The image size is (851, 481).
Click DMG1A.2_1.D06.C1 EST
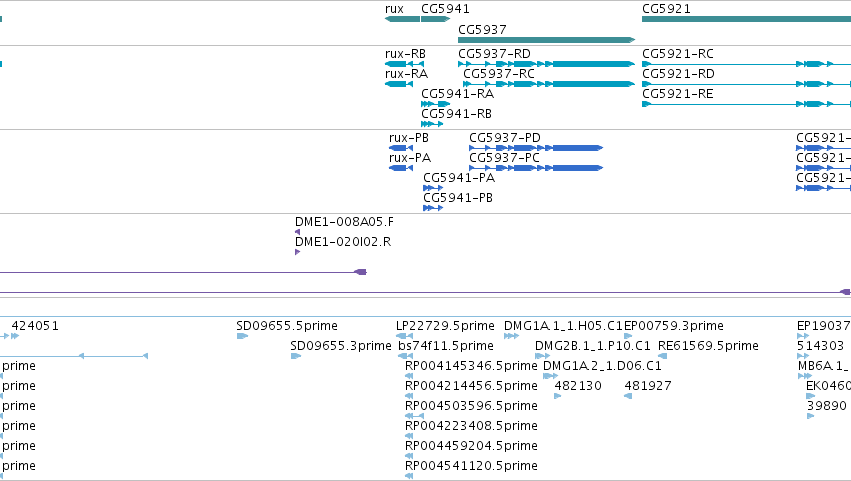click(x=602, y=366)
